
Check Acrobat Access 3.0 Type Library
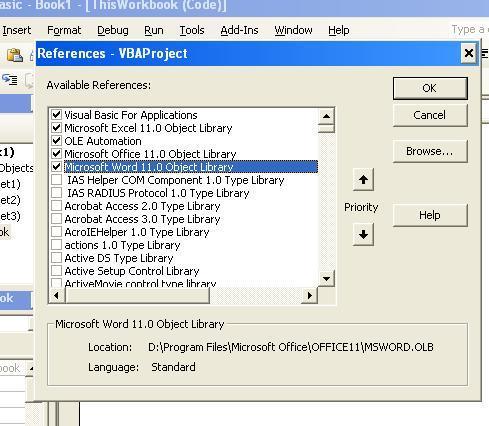pos(57,218)
